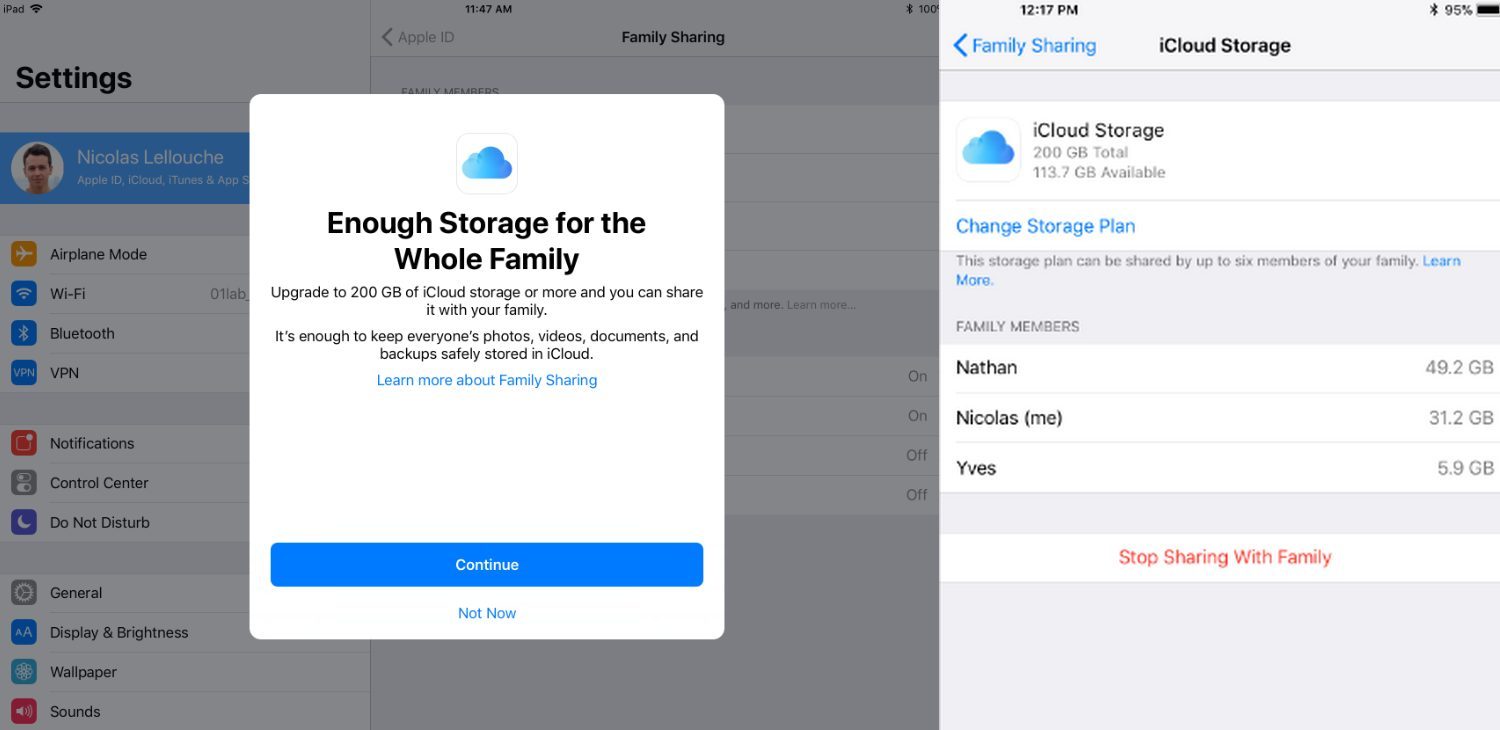Open Airplane Mode setting row
The height and width of the screenshot is (730, 1500).
coord(125,254)
